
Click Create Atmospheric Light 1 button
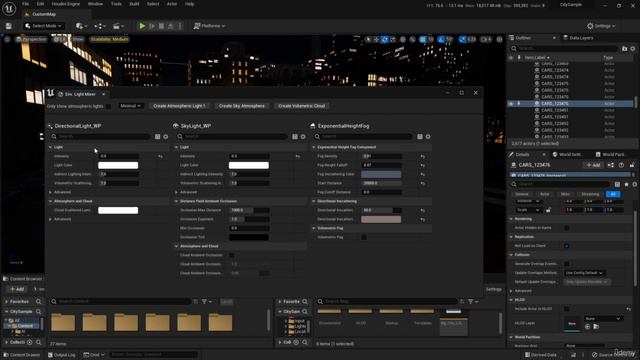(179, 106)
